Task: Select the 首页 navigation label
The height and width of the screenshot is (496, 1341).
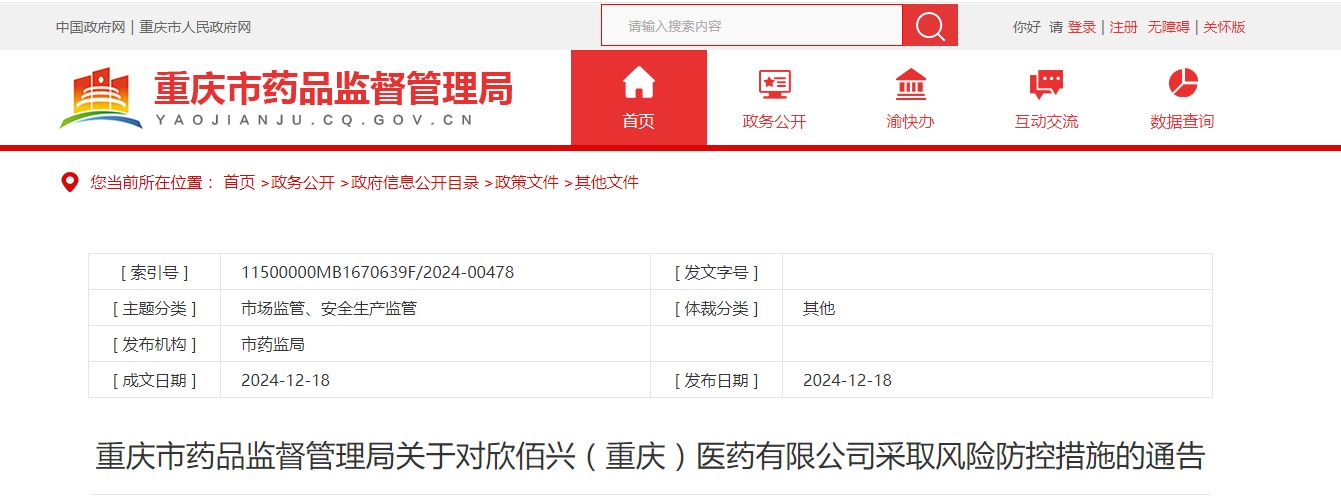Action: coord(639,122)
